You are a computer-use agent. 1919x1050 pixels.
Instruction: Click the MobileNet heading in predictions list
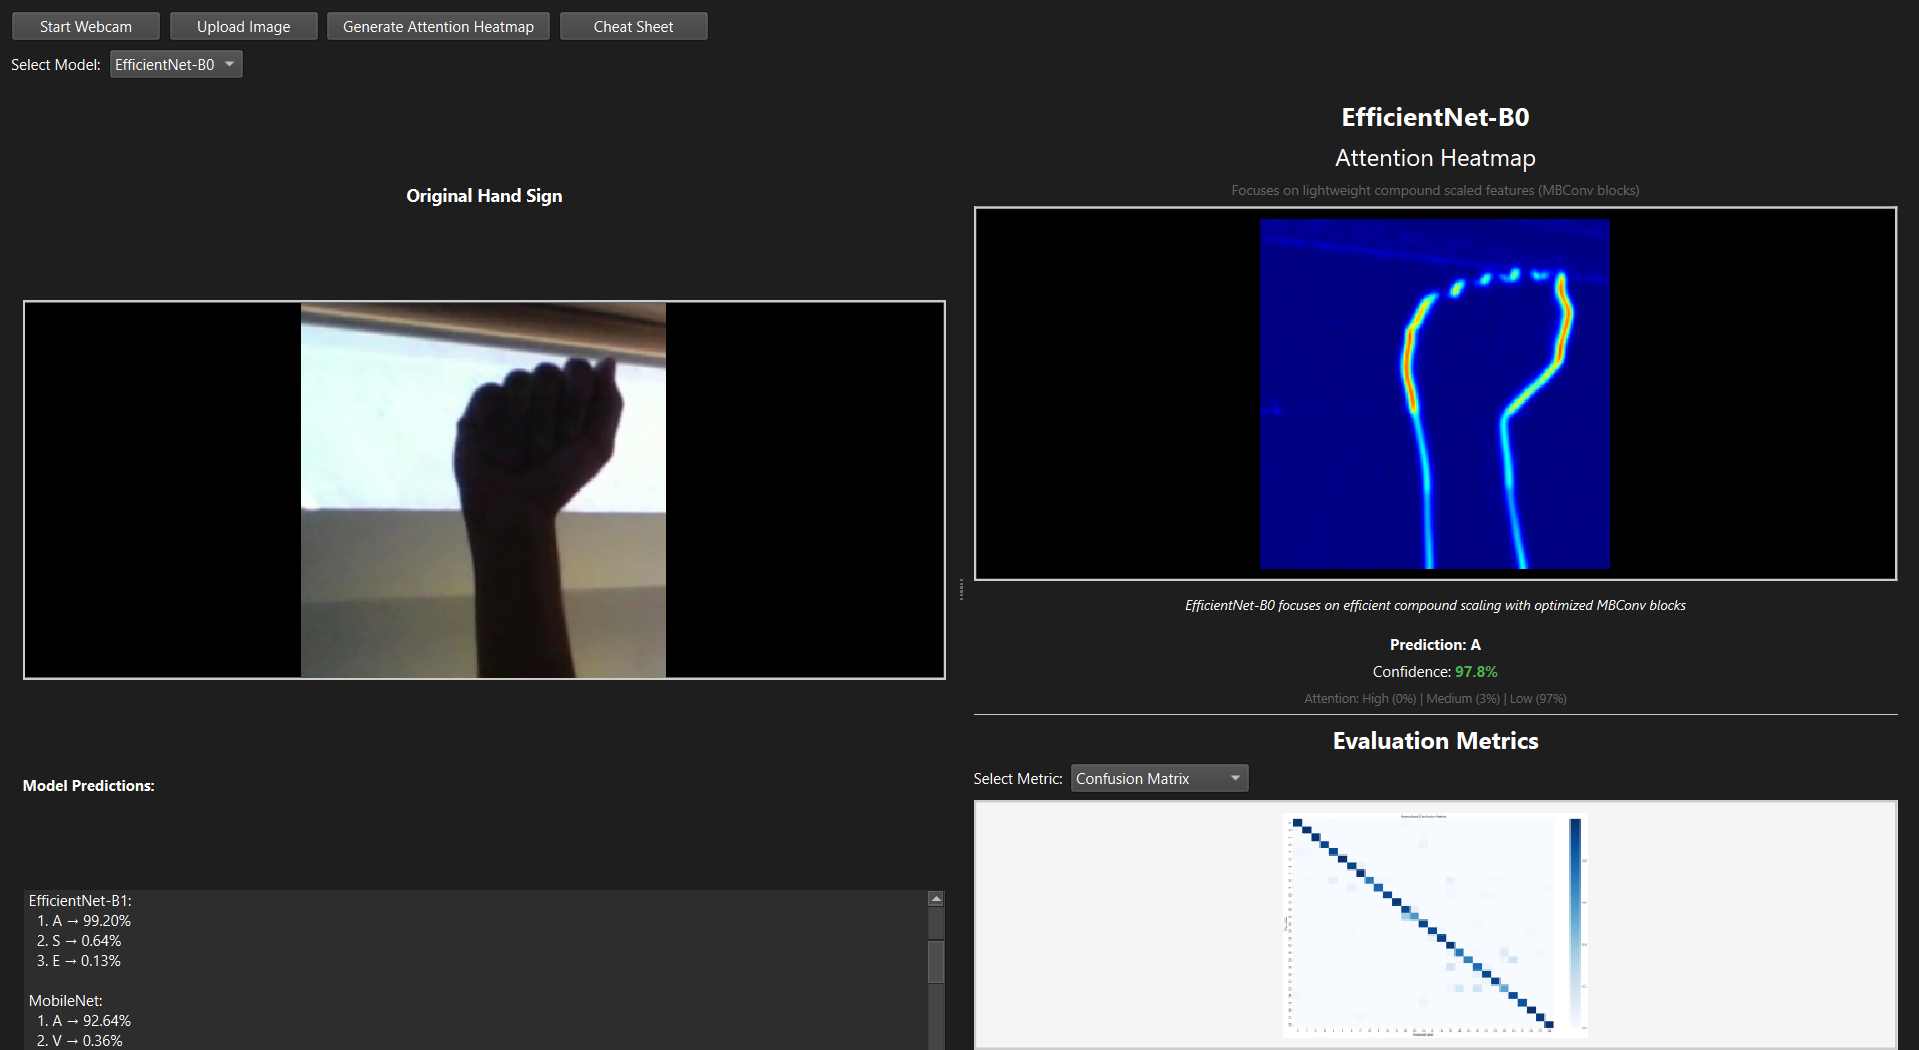point(66,1001)
